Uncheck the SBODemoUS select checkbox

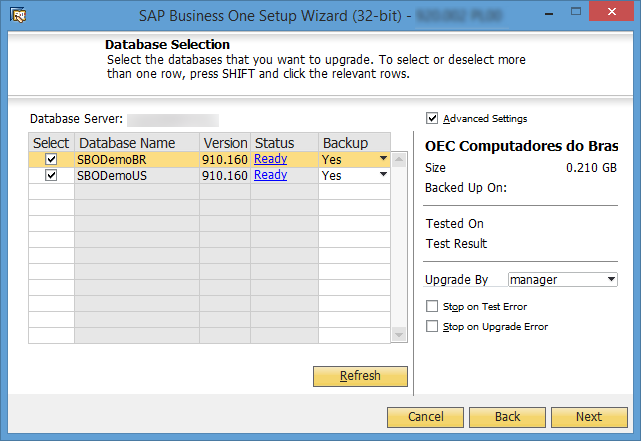(x=51, y=175)
